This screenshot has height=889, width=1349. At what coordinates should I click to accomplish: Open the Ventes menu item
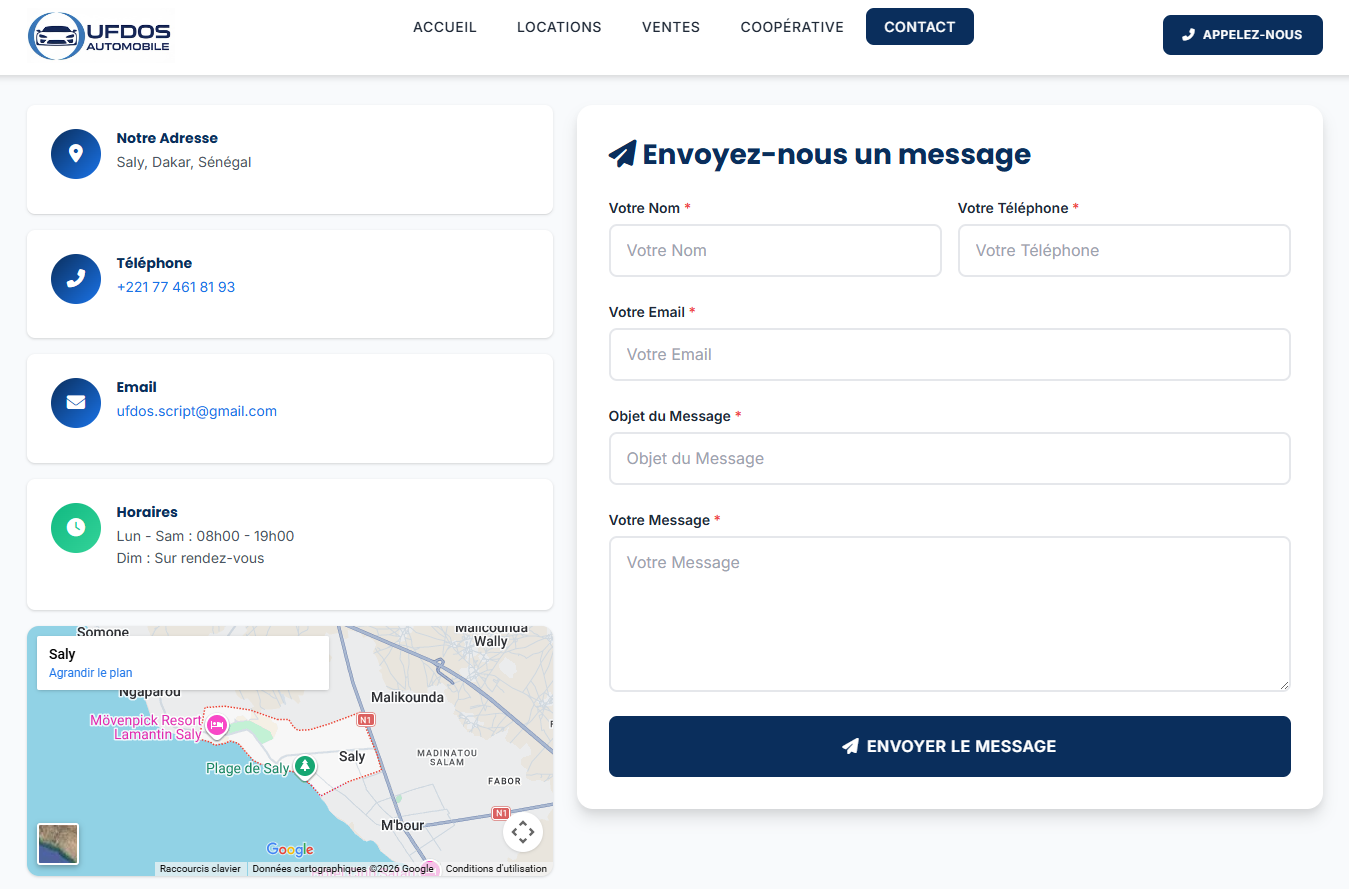tap(671, 27)
